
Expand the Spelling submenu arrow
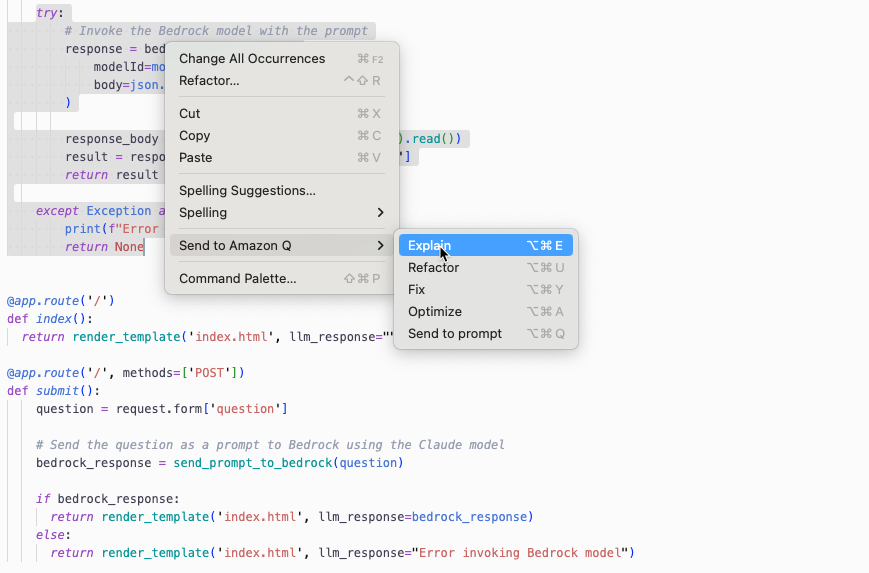point(380,213)
